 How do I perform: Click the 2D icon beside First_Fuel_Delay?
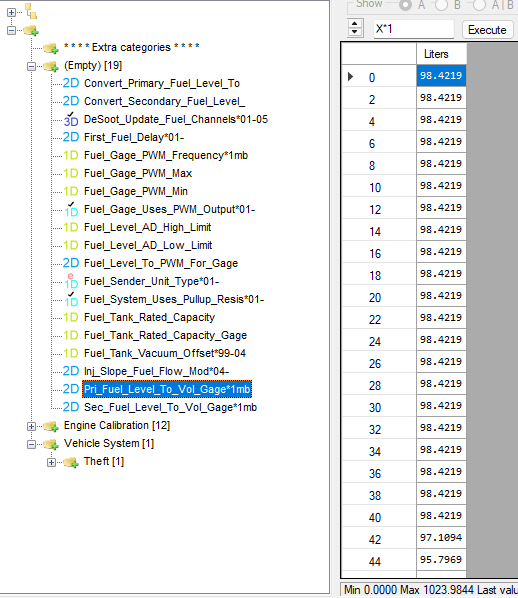point(71,137)
